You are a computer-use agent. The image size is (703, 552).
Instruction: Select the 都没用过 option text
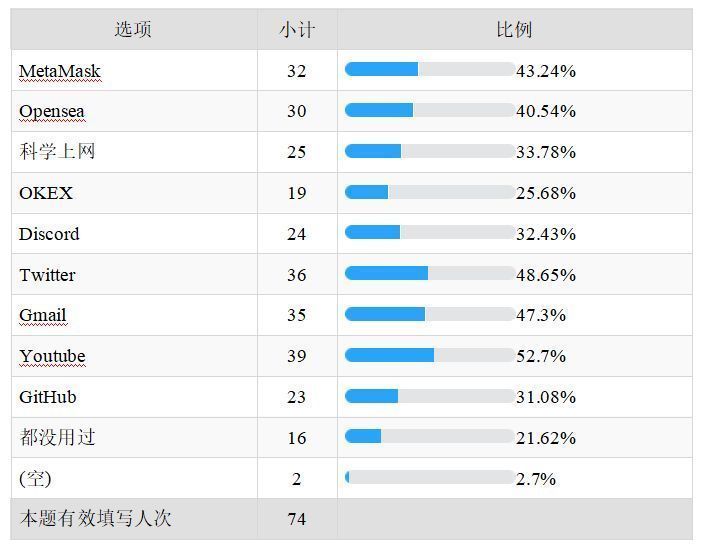(x=57, y=438)
